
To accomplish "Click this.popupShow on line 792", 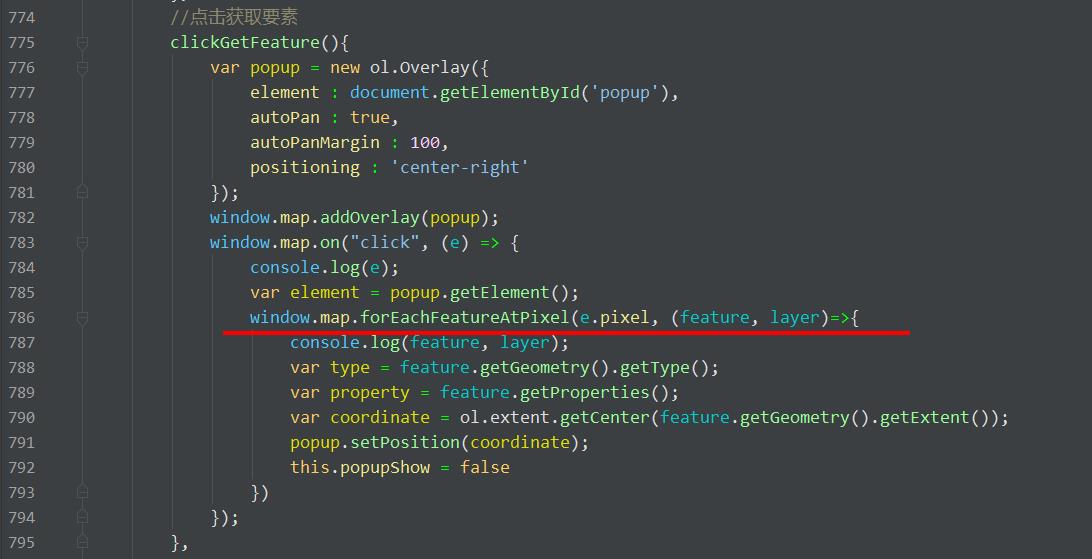I will click(x=360, y=467).
